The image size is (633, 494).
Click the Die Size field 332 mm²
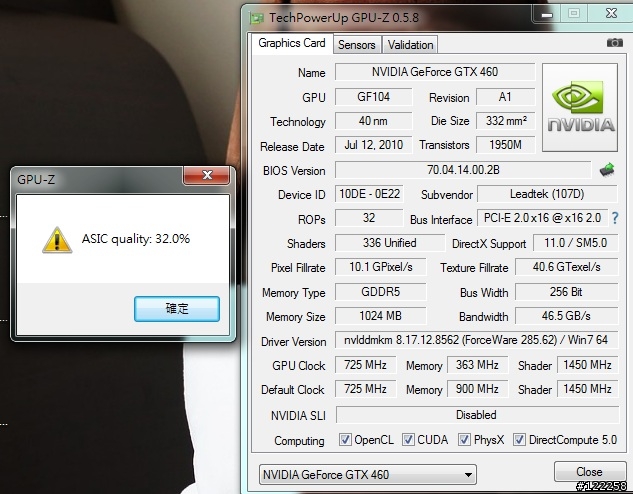tap(505, 121)
